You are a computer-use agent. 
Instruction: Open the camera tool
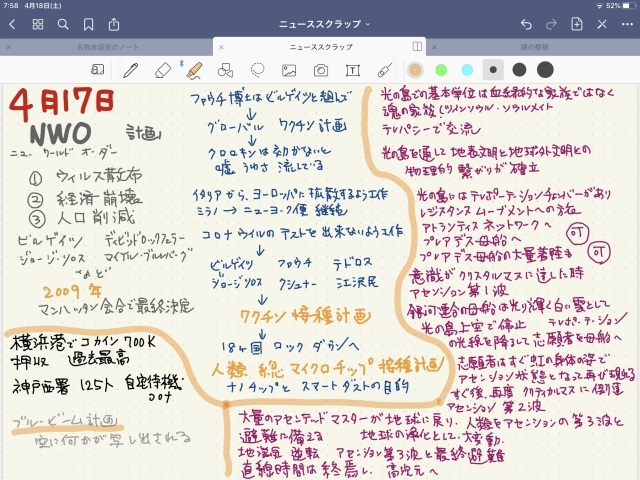[321, 71]
